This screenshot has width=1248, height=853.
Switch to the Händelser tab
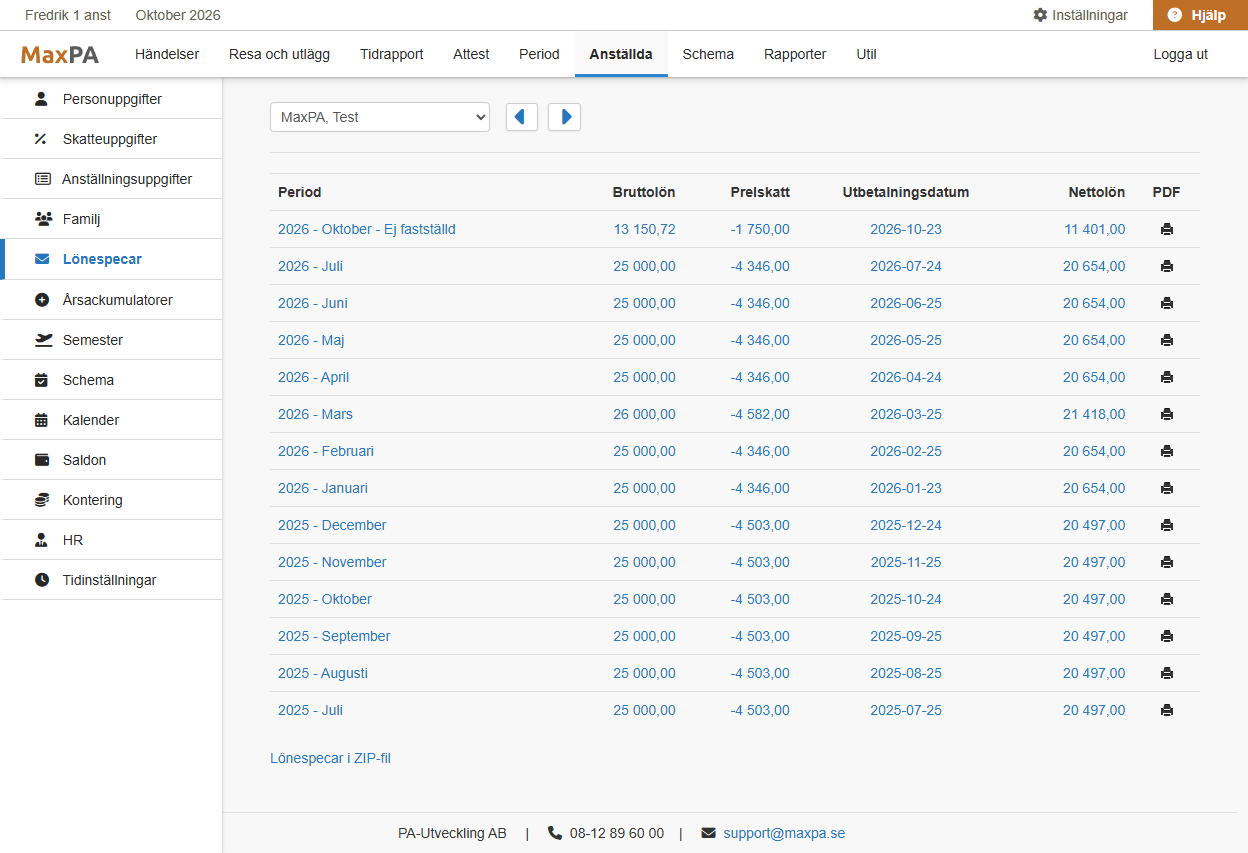(167, 54)
